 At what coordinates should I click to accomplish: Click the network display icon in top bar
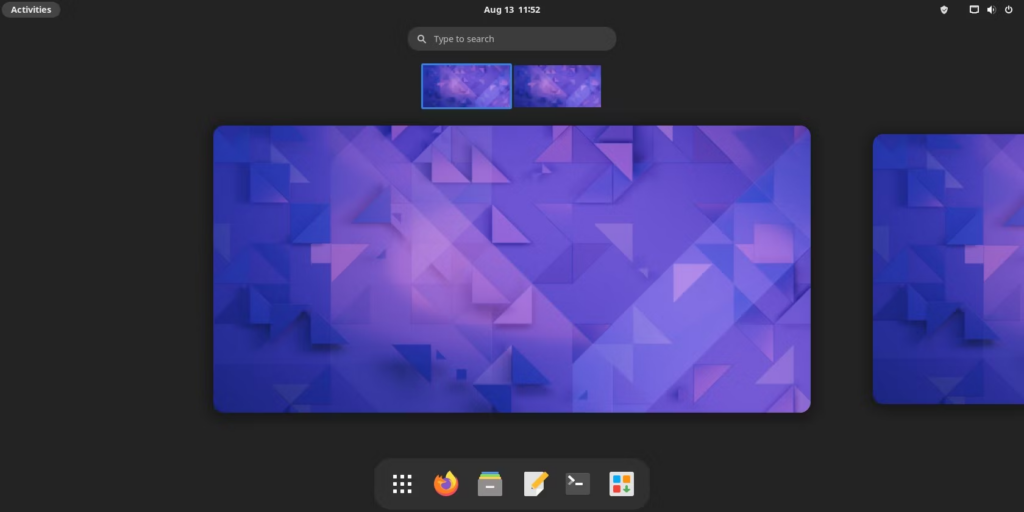[x=974, y=10]
